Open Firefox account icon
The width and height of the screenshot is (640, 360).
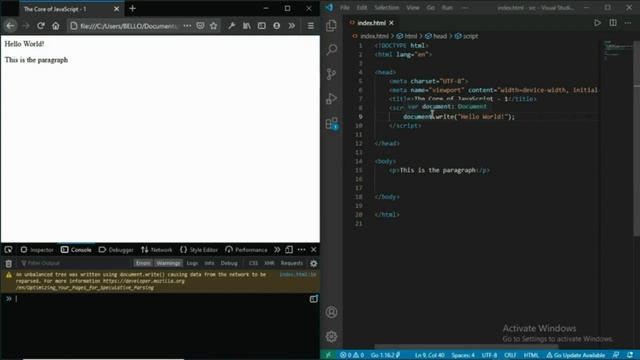pyautogui.click(x=277, y=26)
